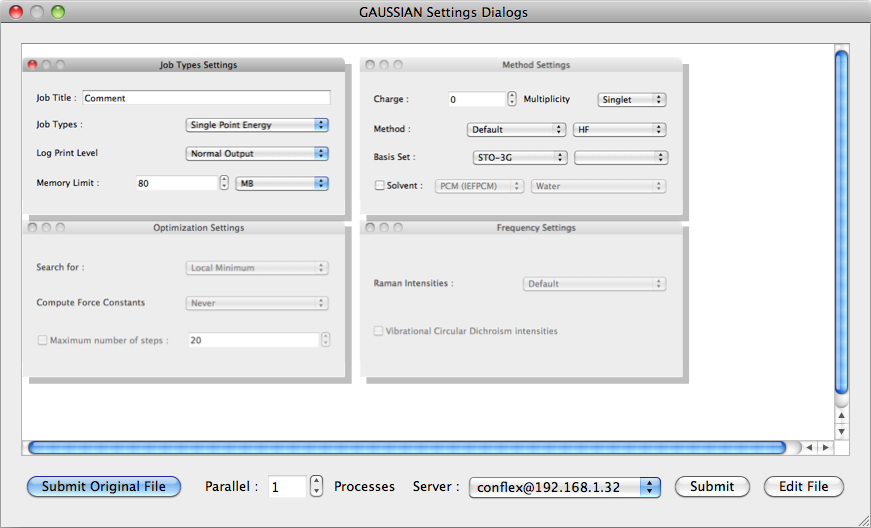The width and height of the screenshot is (871, 528).
Task: Toggle Vibrational Circular Dichroism intensities checkbox
Action: click(x=378, y=331)
